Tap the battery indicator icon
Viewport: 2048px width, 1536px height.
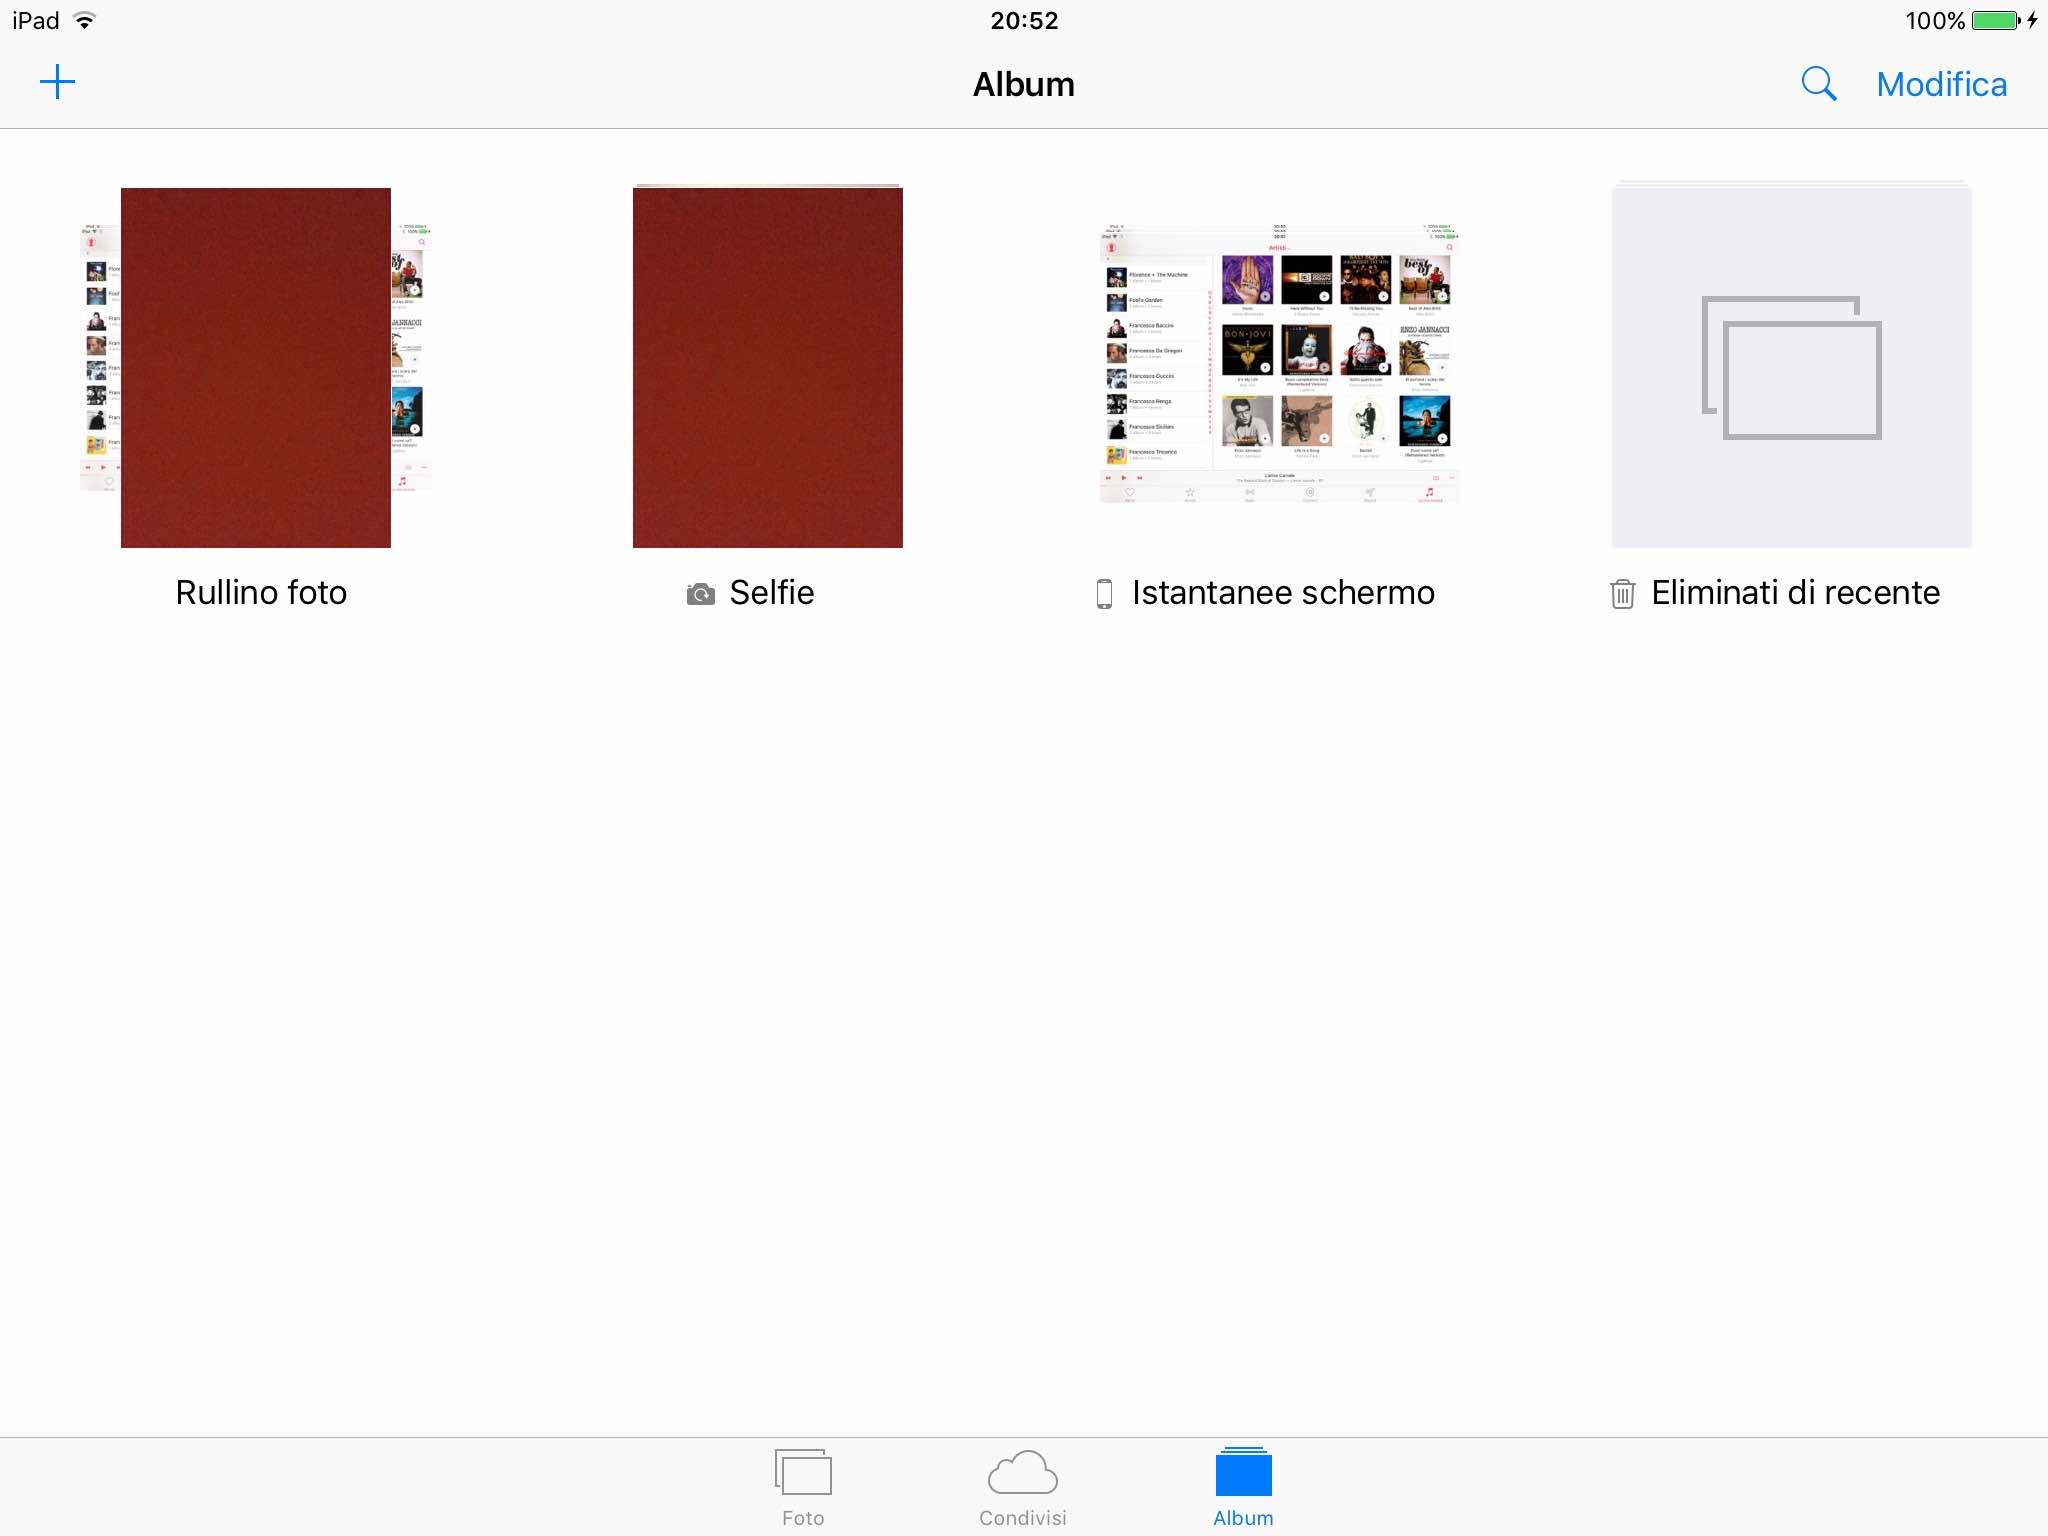pyautogui.click(x=1996, y=20)
